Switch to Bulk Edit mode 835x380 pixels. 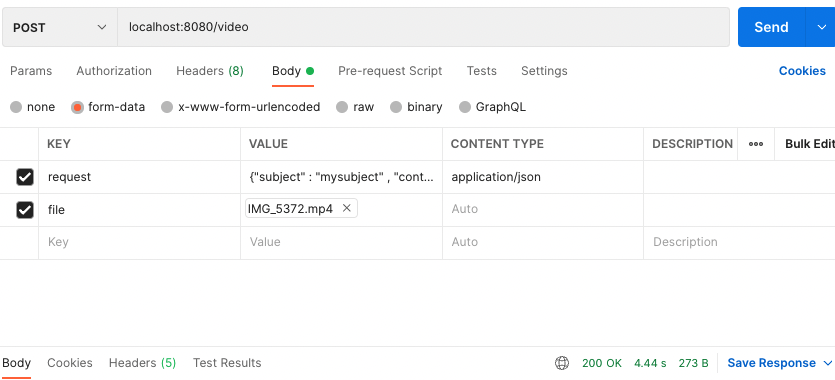[x=809, y=144]
